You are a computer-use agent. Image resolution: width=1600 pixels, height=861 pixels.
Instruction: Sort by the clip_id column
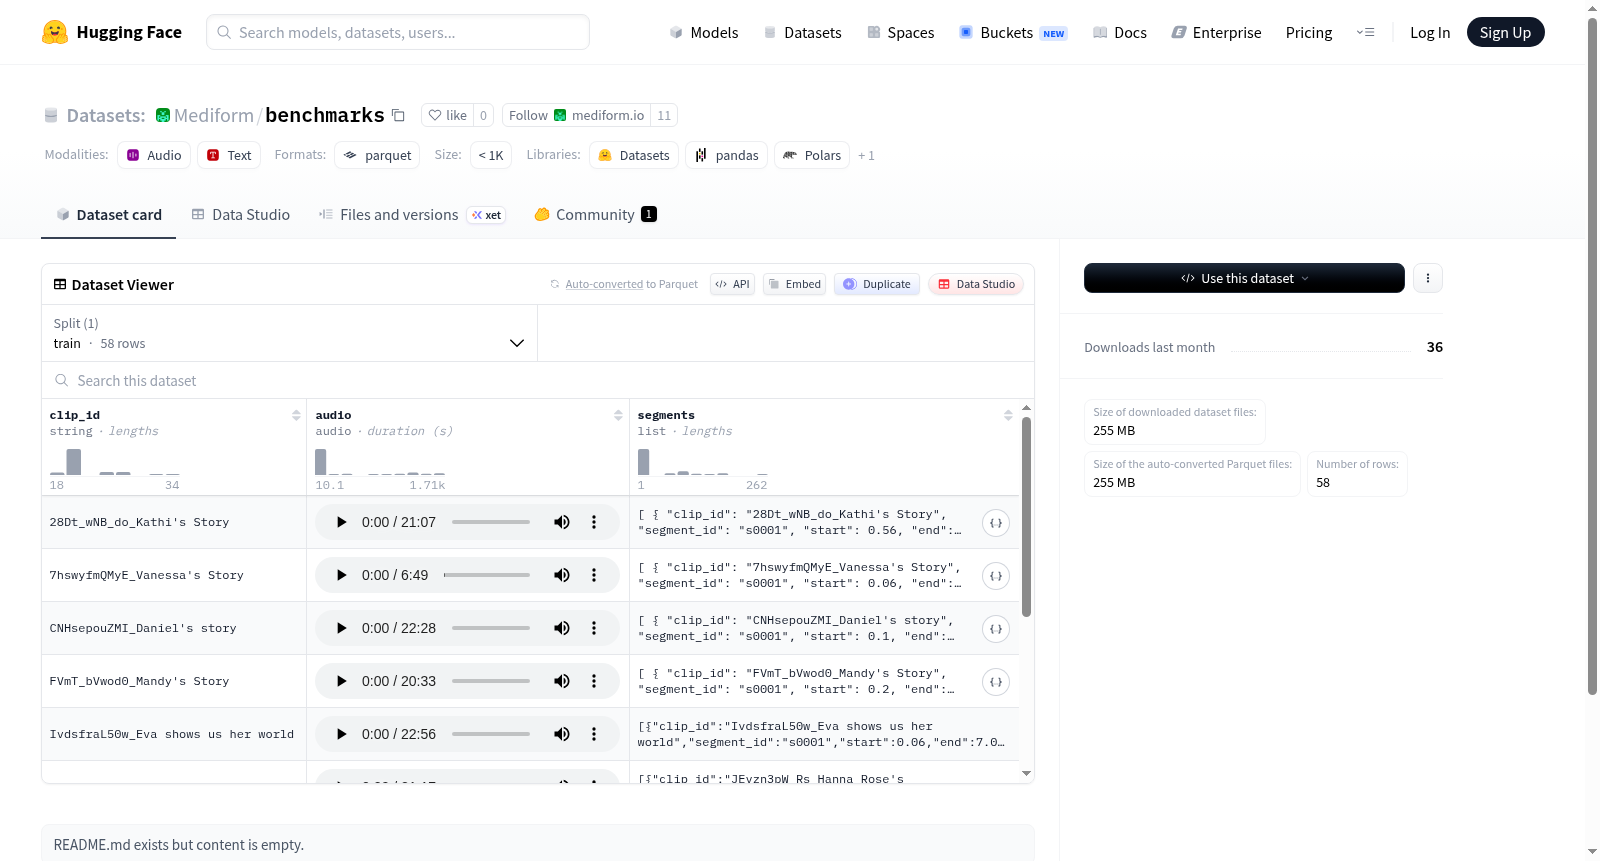[x=296, y=415]
